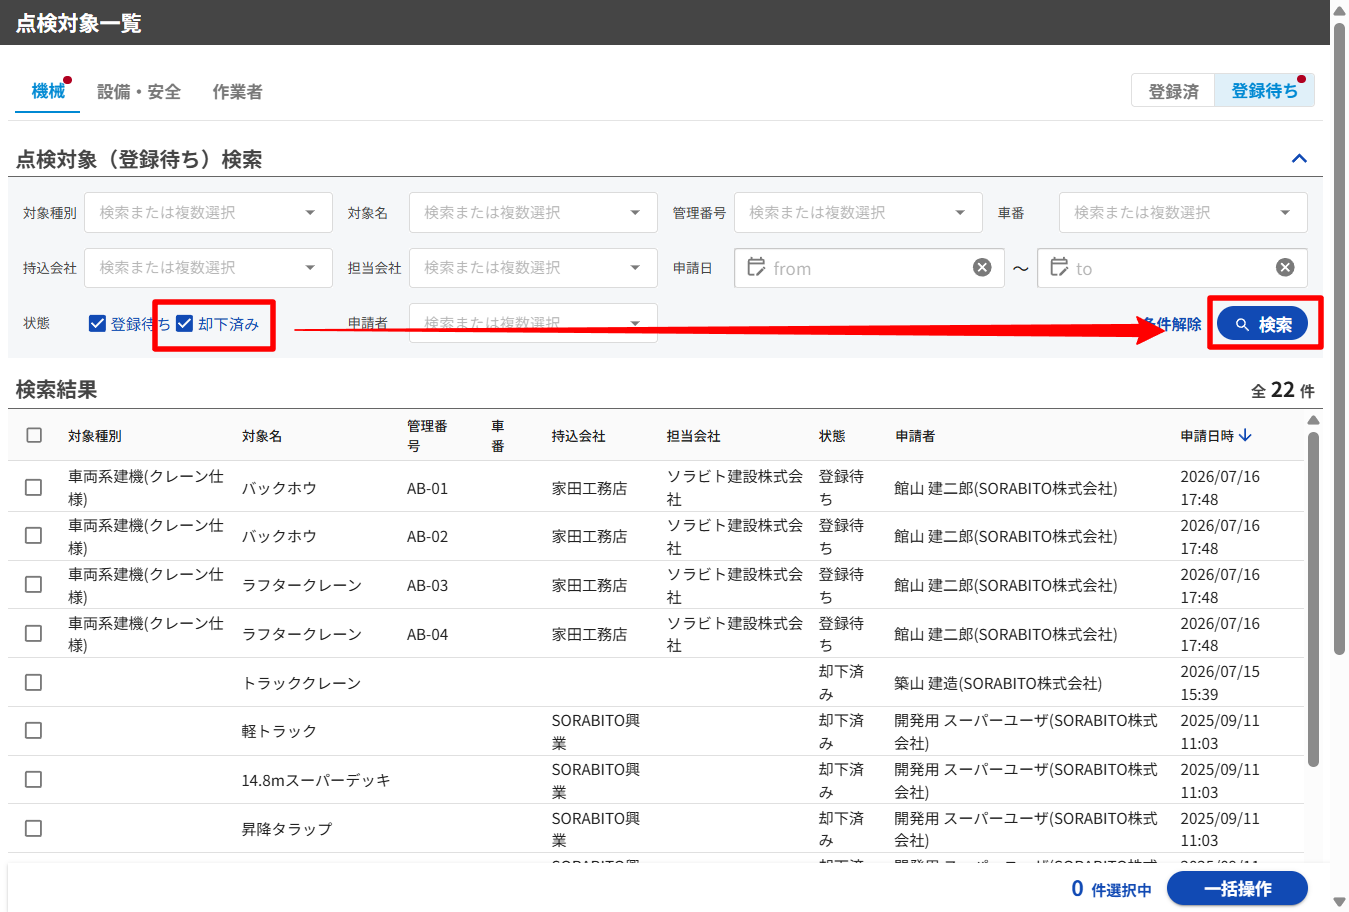Image resolution: width=1349 pixels, height=912 pixels.
Task: Check the row for AB-02 バックホウ
Action: click(x=33, y=535)
